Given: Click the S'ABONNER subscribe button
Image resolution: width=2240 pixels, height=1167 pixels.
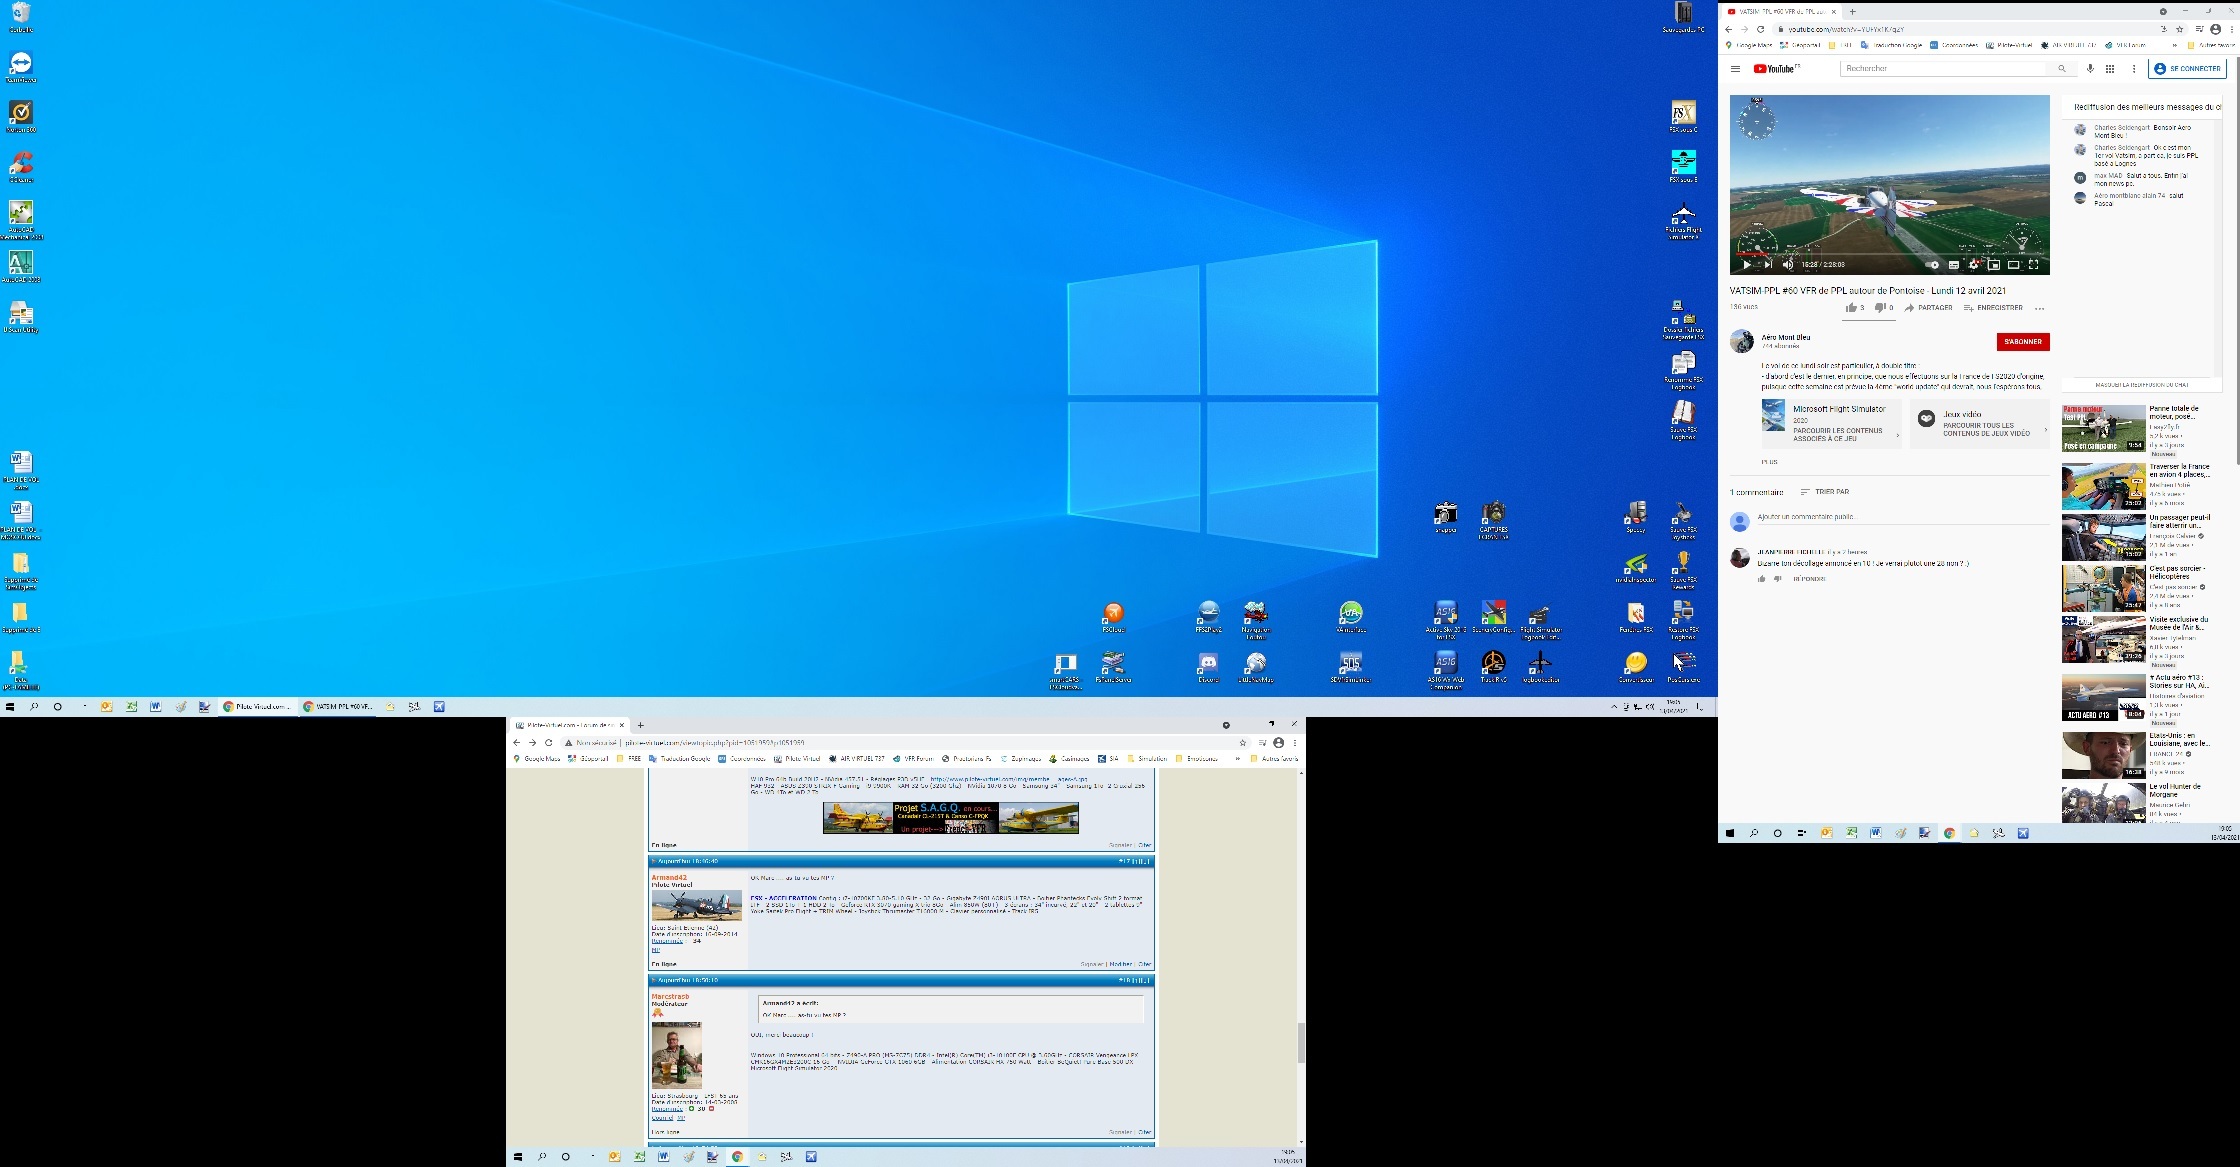Looking at the screenshot, I should [x=2022, y=342].
